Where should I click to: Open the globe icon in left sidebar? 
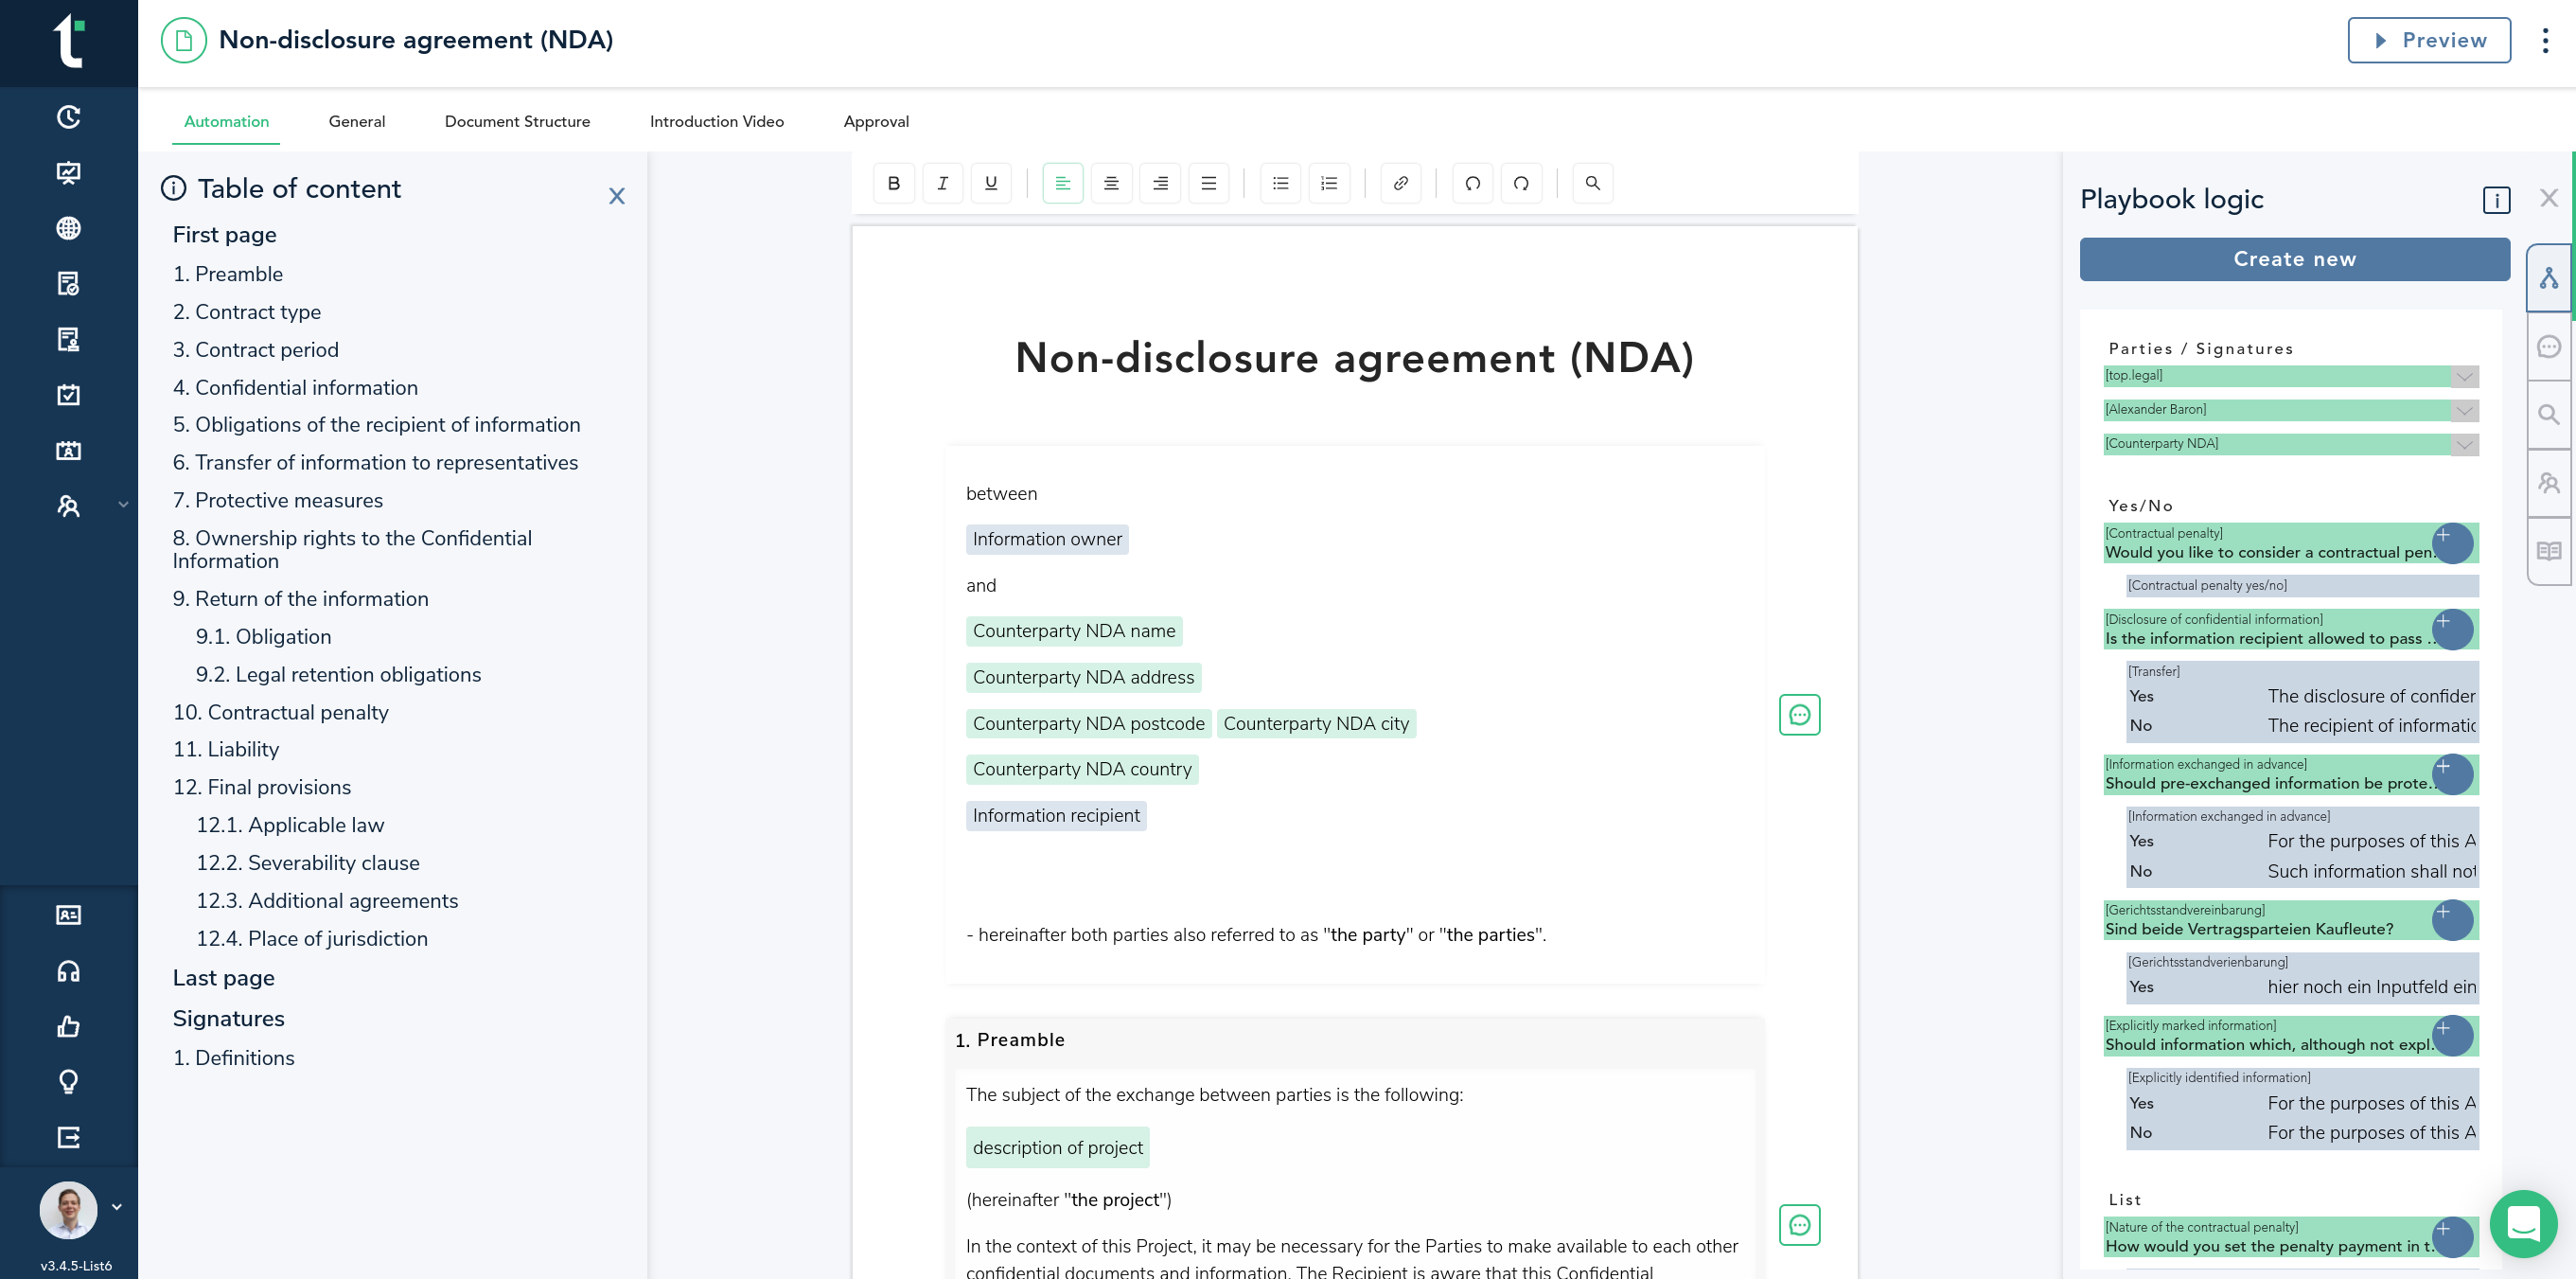click(x=68, y=228)
